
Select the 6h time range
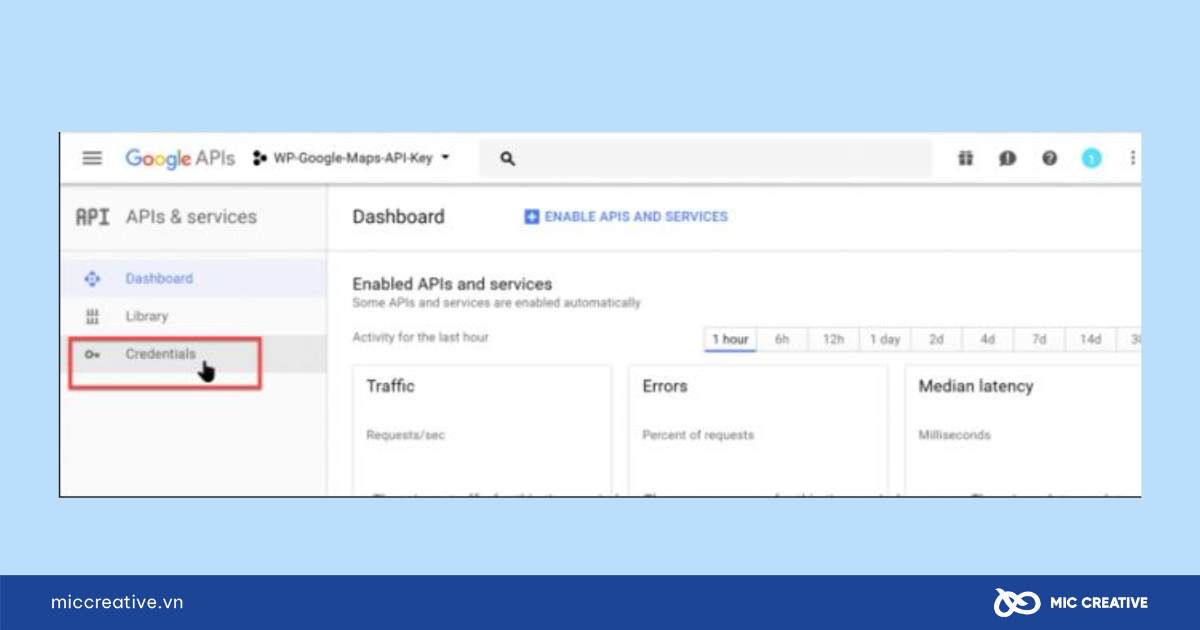(x=782, y=339)
